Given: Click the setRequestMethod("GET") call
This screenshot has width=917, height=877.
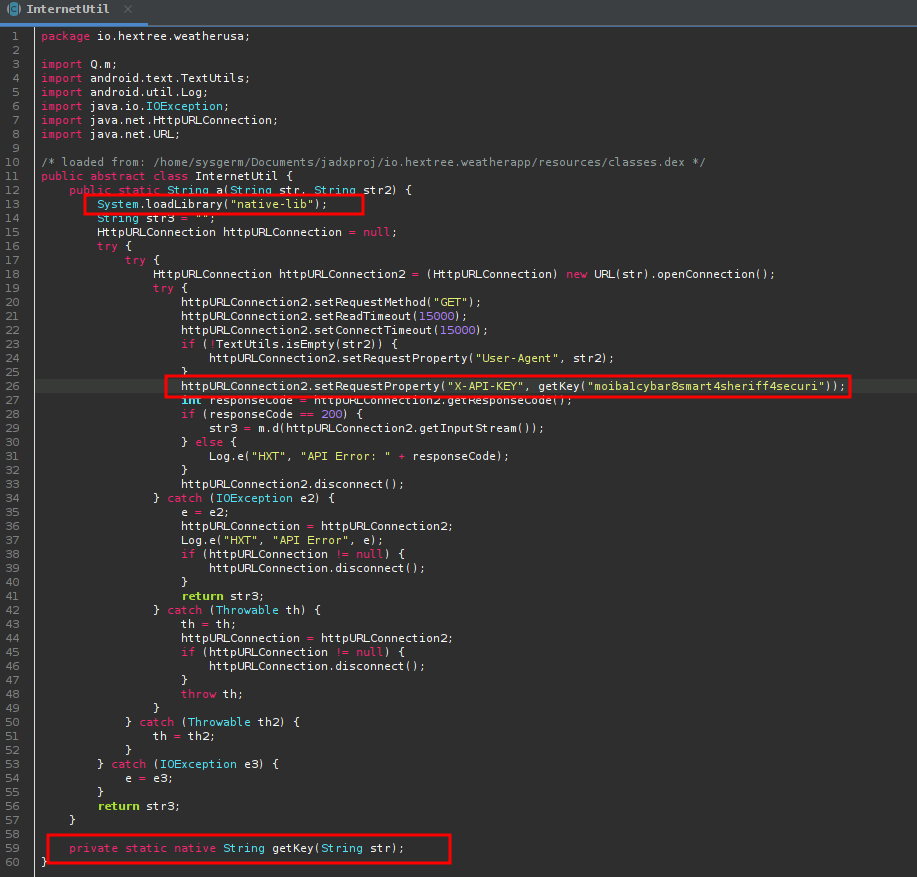Looking at the screenshot, I should pos(330,302).
